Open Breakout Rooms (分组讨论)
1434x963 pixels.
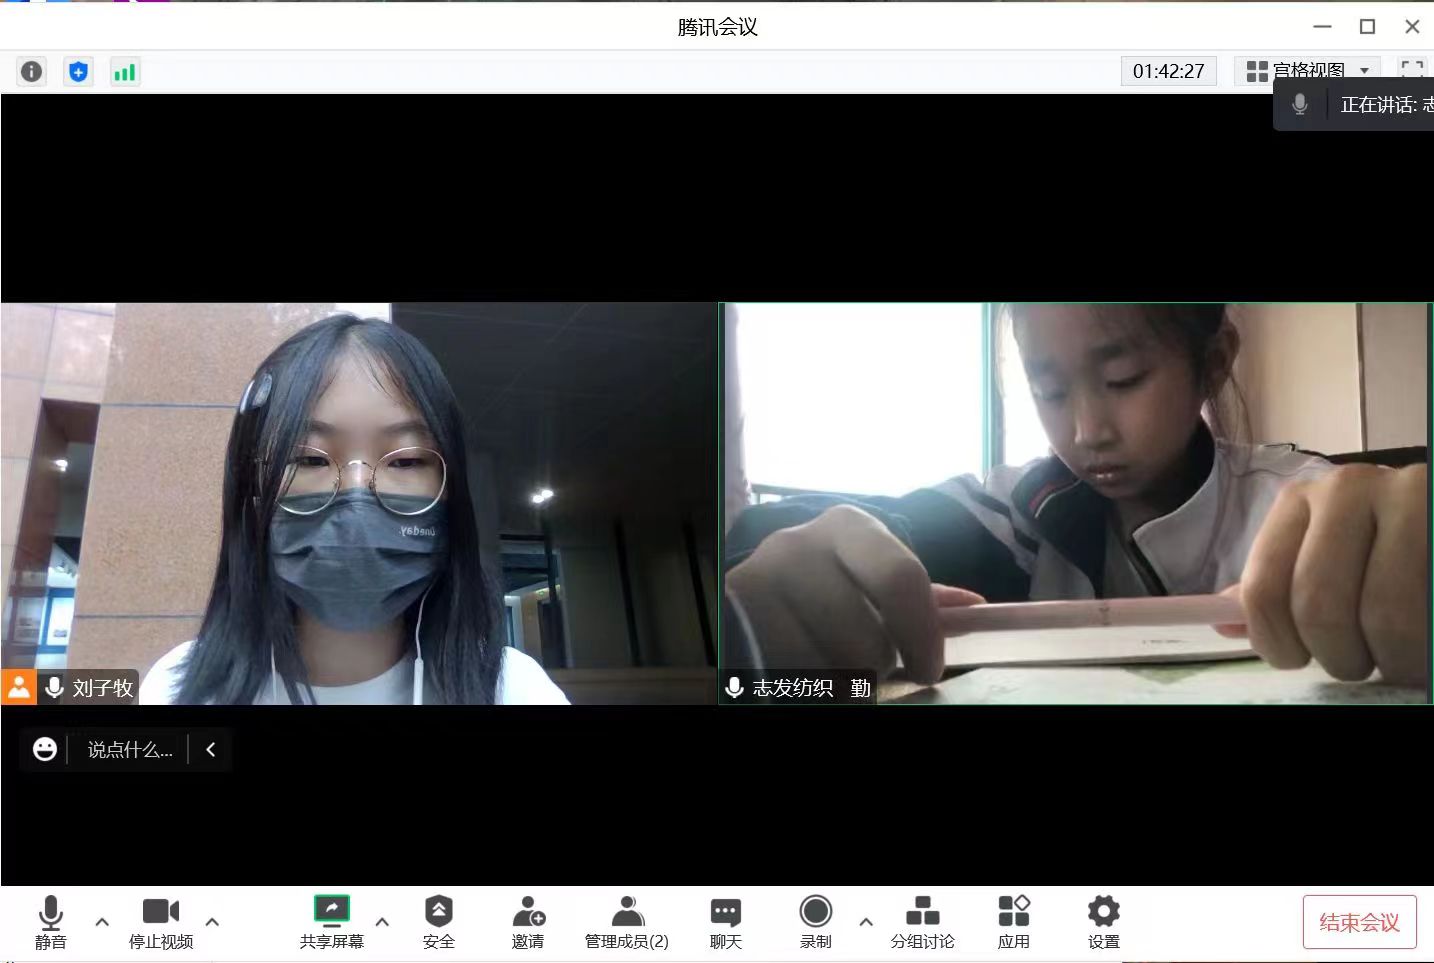click(922, 922)
